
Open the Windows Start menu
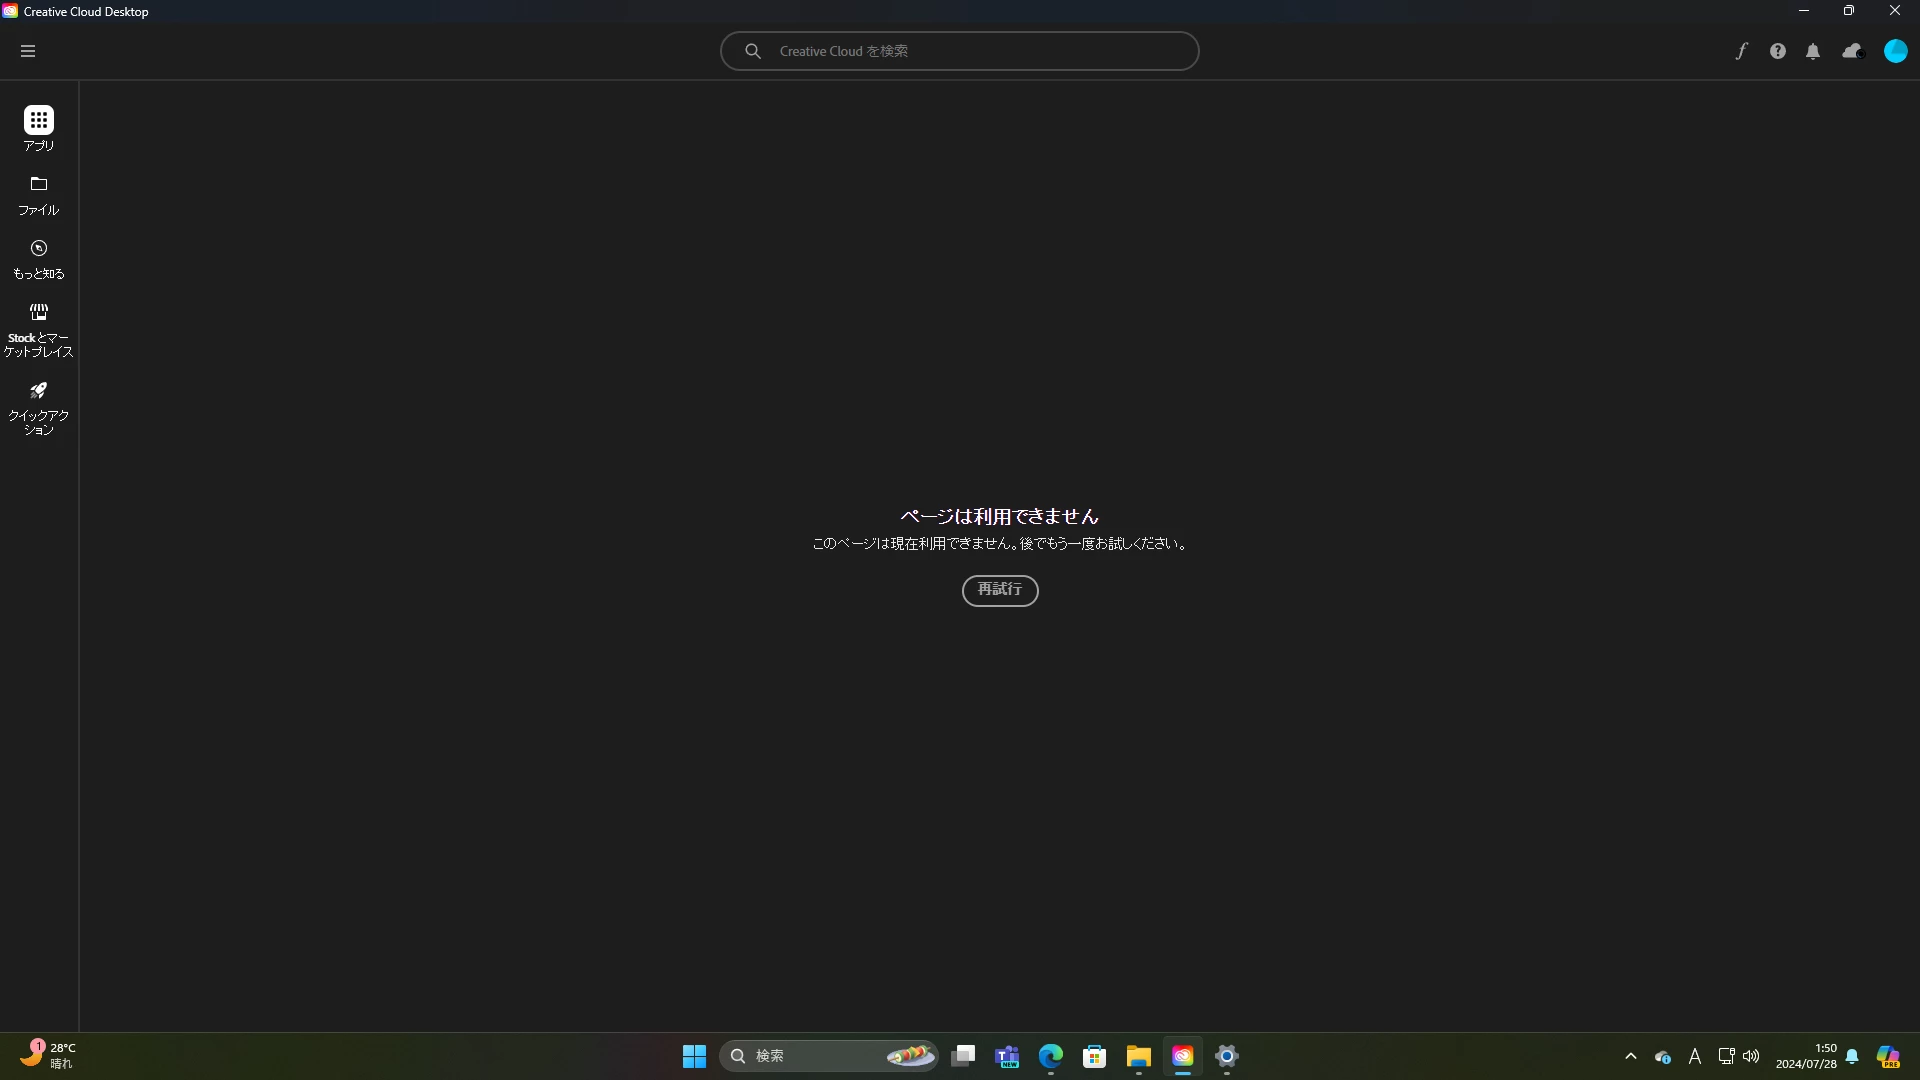(694, 1056)
